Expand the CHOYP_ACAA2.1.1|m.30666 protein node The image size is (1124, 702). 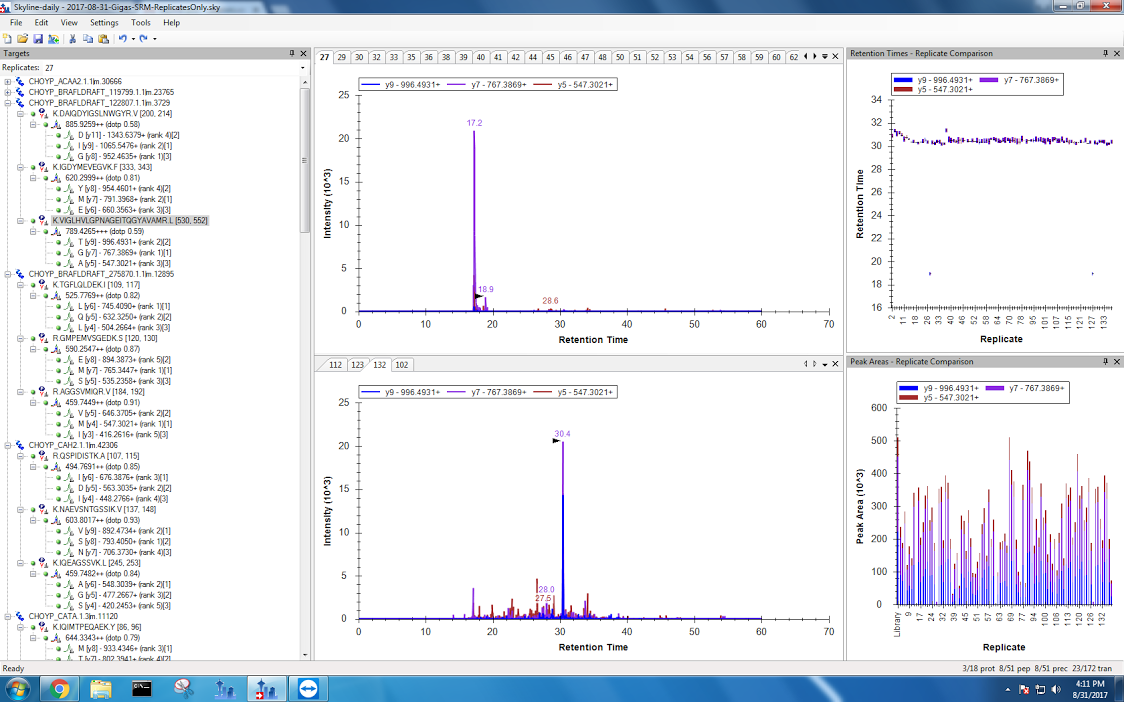pos(8,81)
